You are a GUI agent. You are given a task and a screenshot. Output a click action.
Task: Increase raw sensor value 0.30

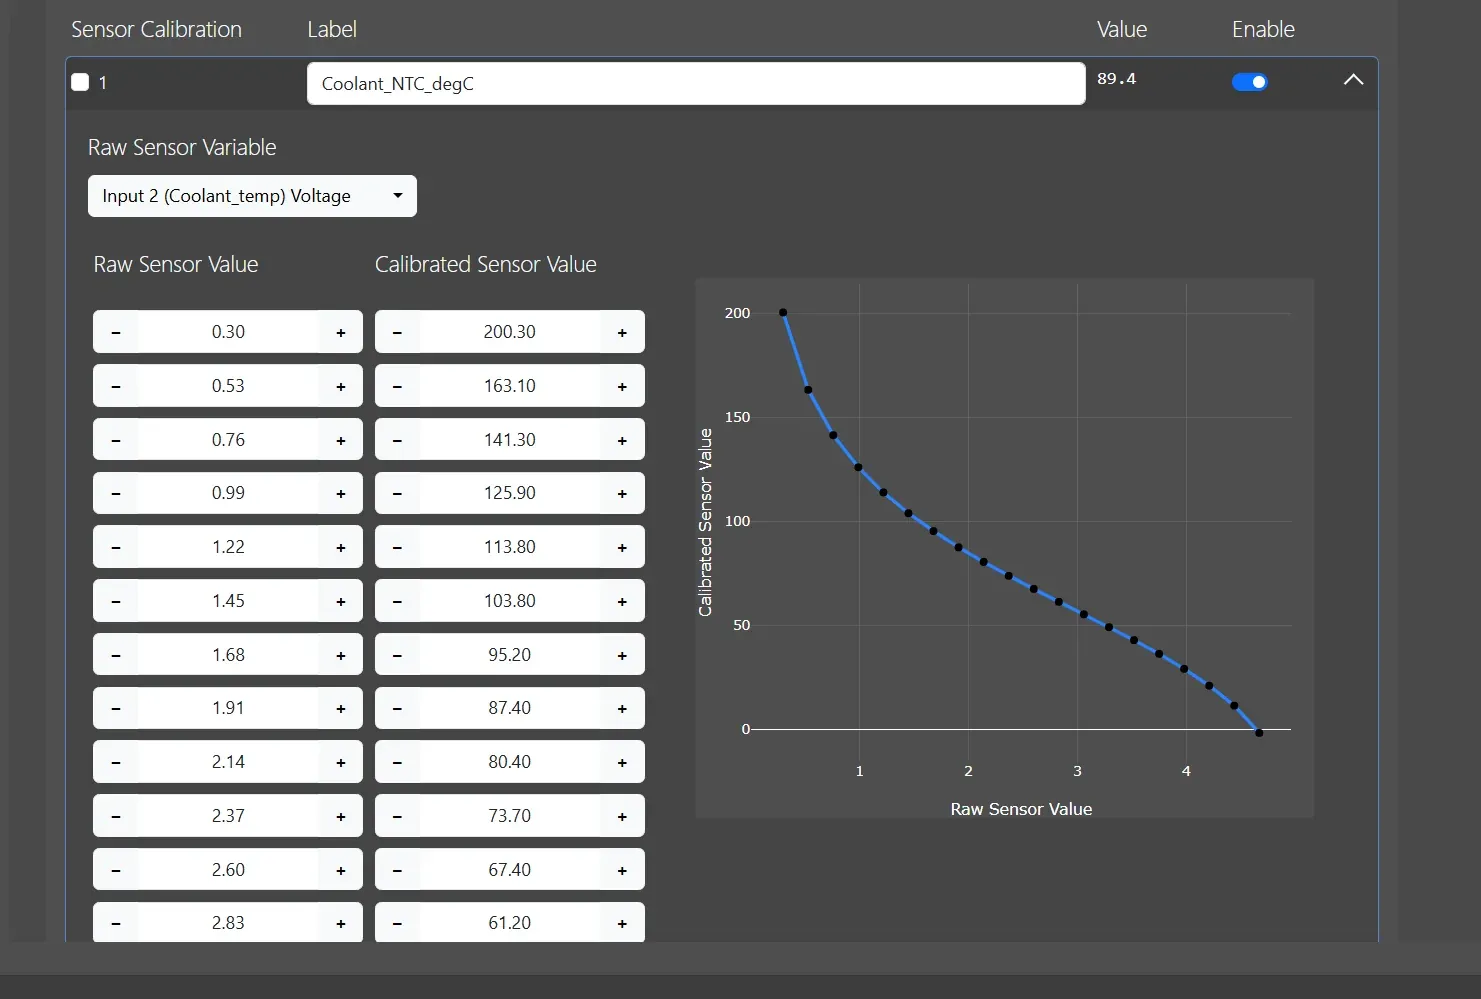click(341, 332)
